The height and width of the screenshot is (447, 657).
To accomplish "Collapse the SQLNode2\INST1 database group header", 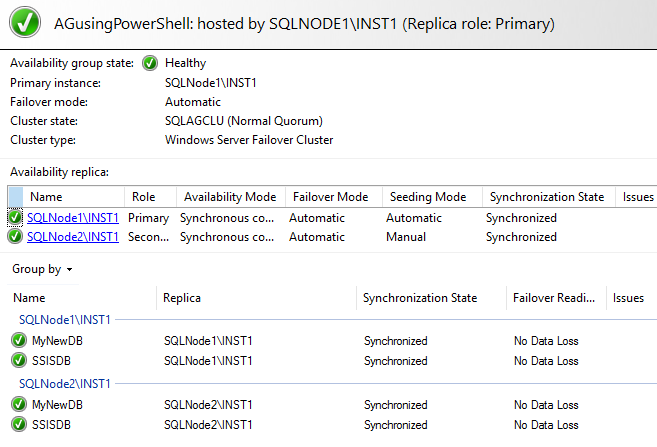I will [x=65, y=384].
